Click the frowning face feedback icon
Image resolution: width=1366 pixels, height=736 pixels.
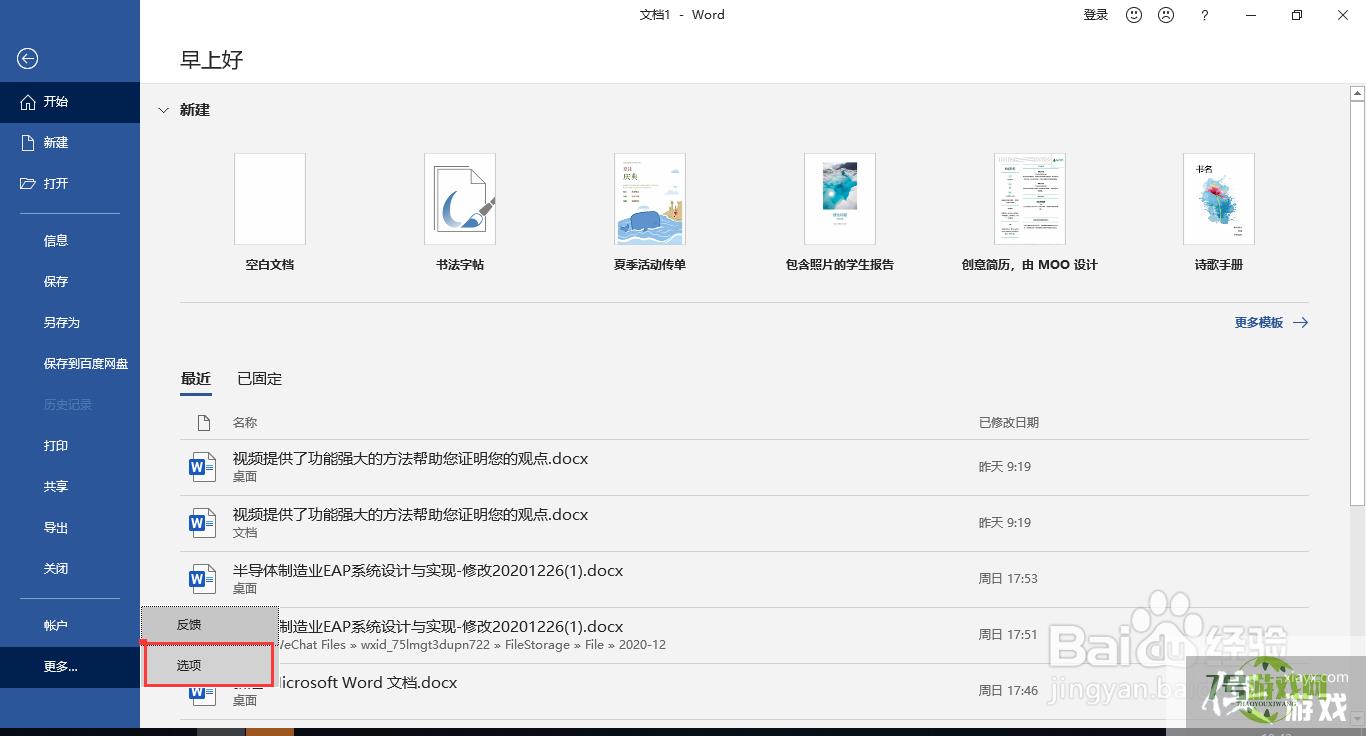coord(1166,15)
